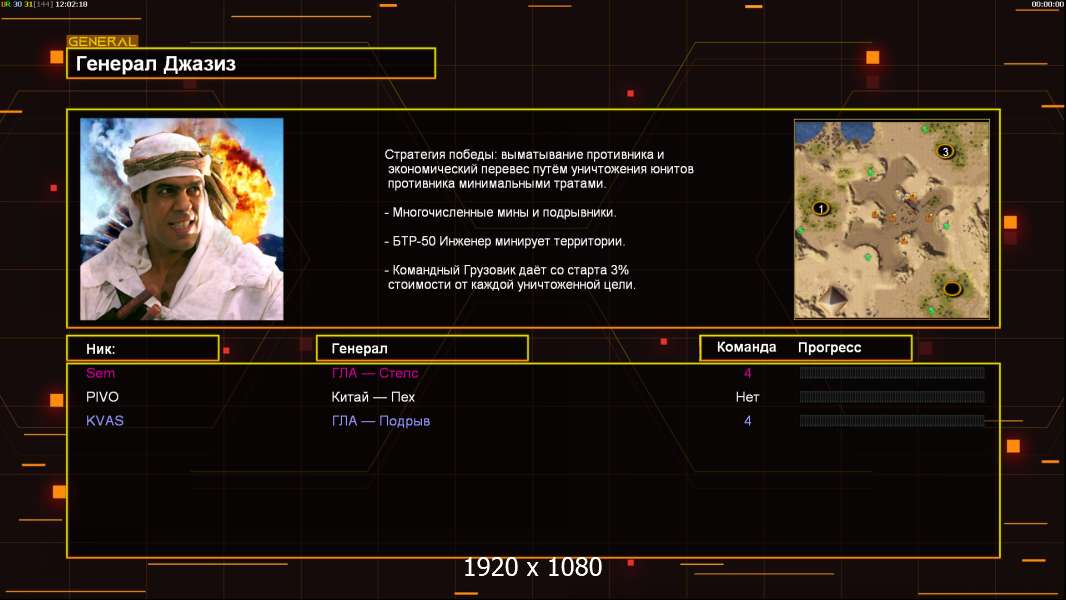
Task: Click 'ГЛА — Стелс' general entry
Action: [x=375, y=373]
